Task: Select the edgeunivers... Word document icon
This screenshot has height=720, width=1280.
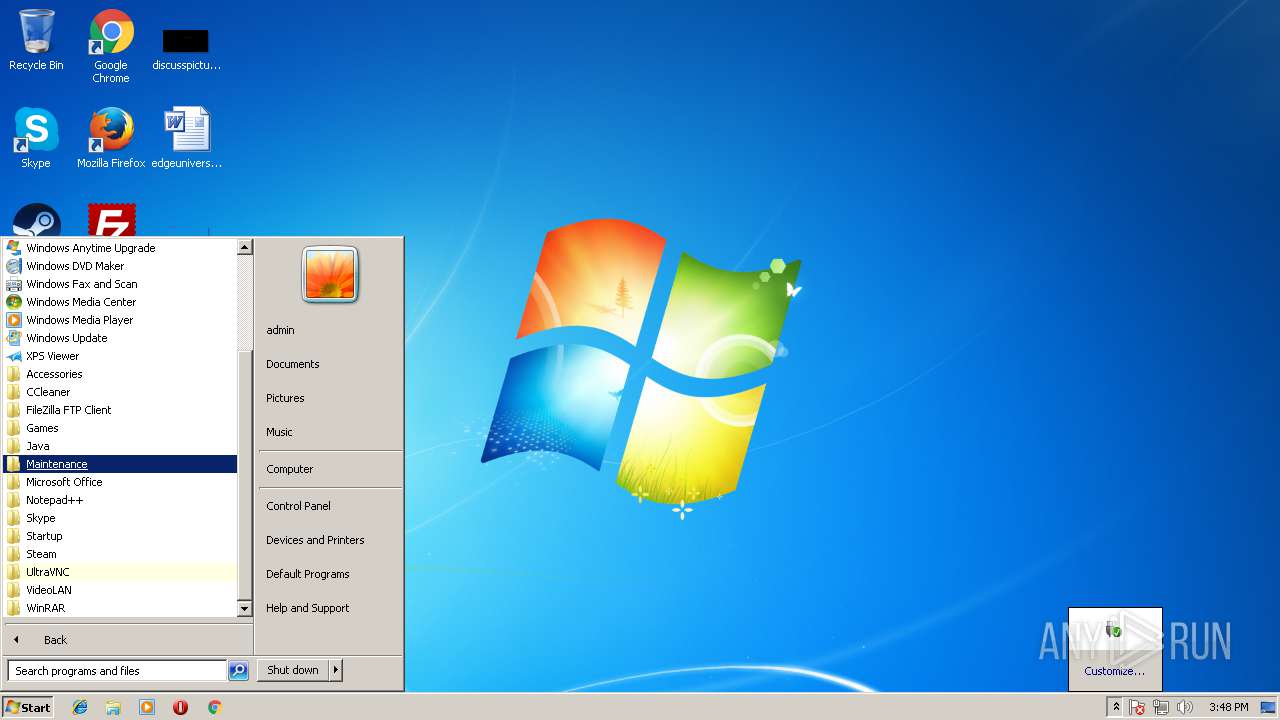Action: pos(187,138)
